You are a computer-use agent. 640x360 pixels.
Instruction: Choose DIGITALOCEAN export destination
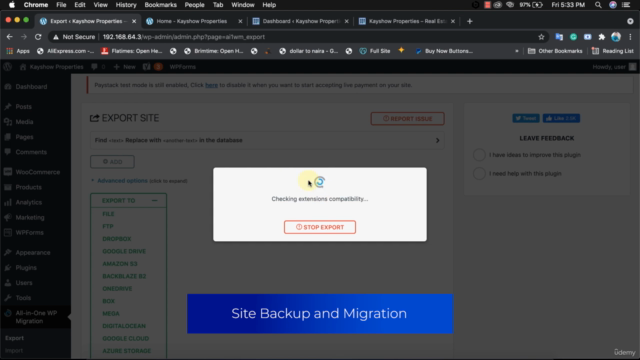click(124, 326)
